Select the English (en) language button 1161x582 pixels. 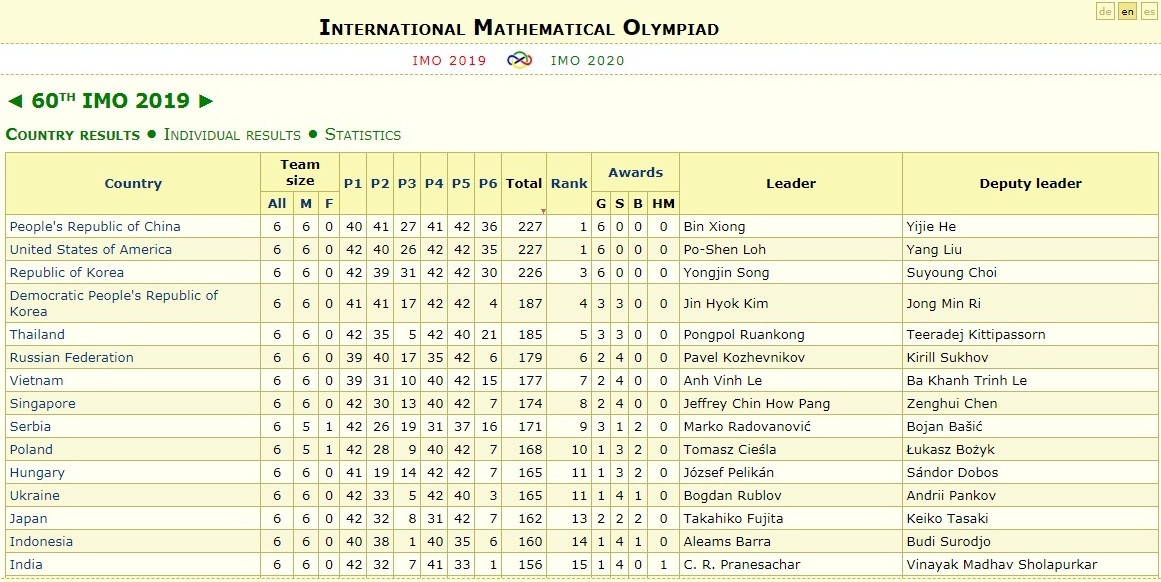[x=1127, y=11]
